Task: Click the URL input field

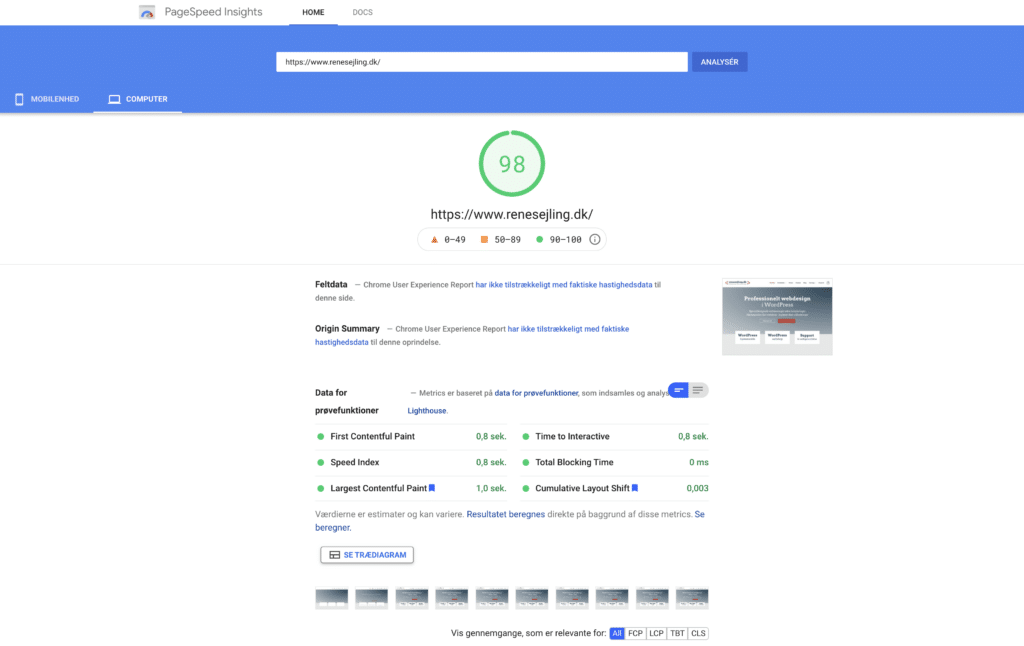Action: point(481,62)
